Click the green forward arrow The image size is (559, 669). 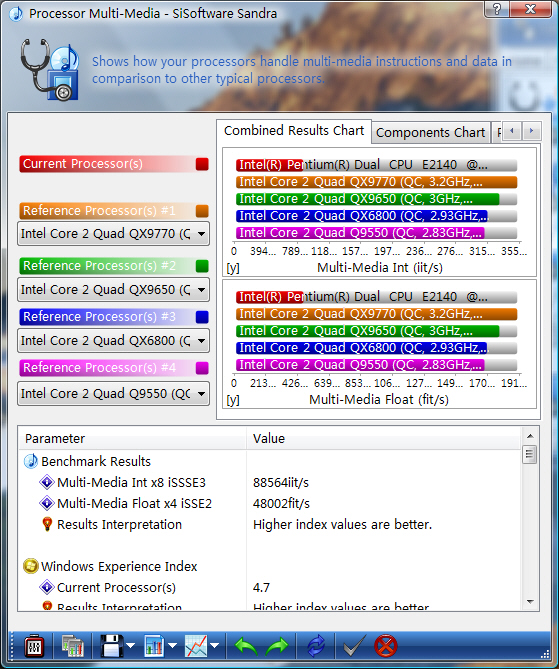click(x=277, y=646)
